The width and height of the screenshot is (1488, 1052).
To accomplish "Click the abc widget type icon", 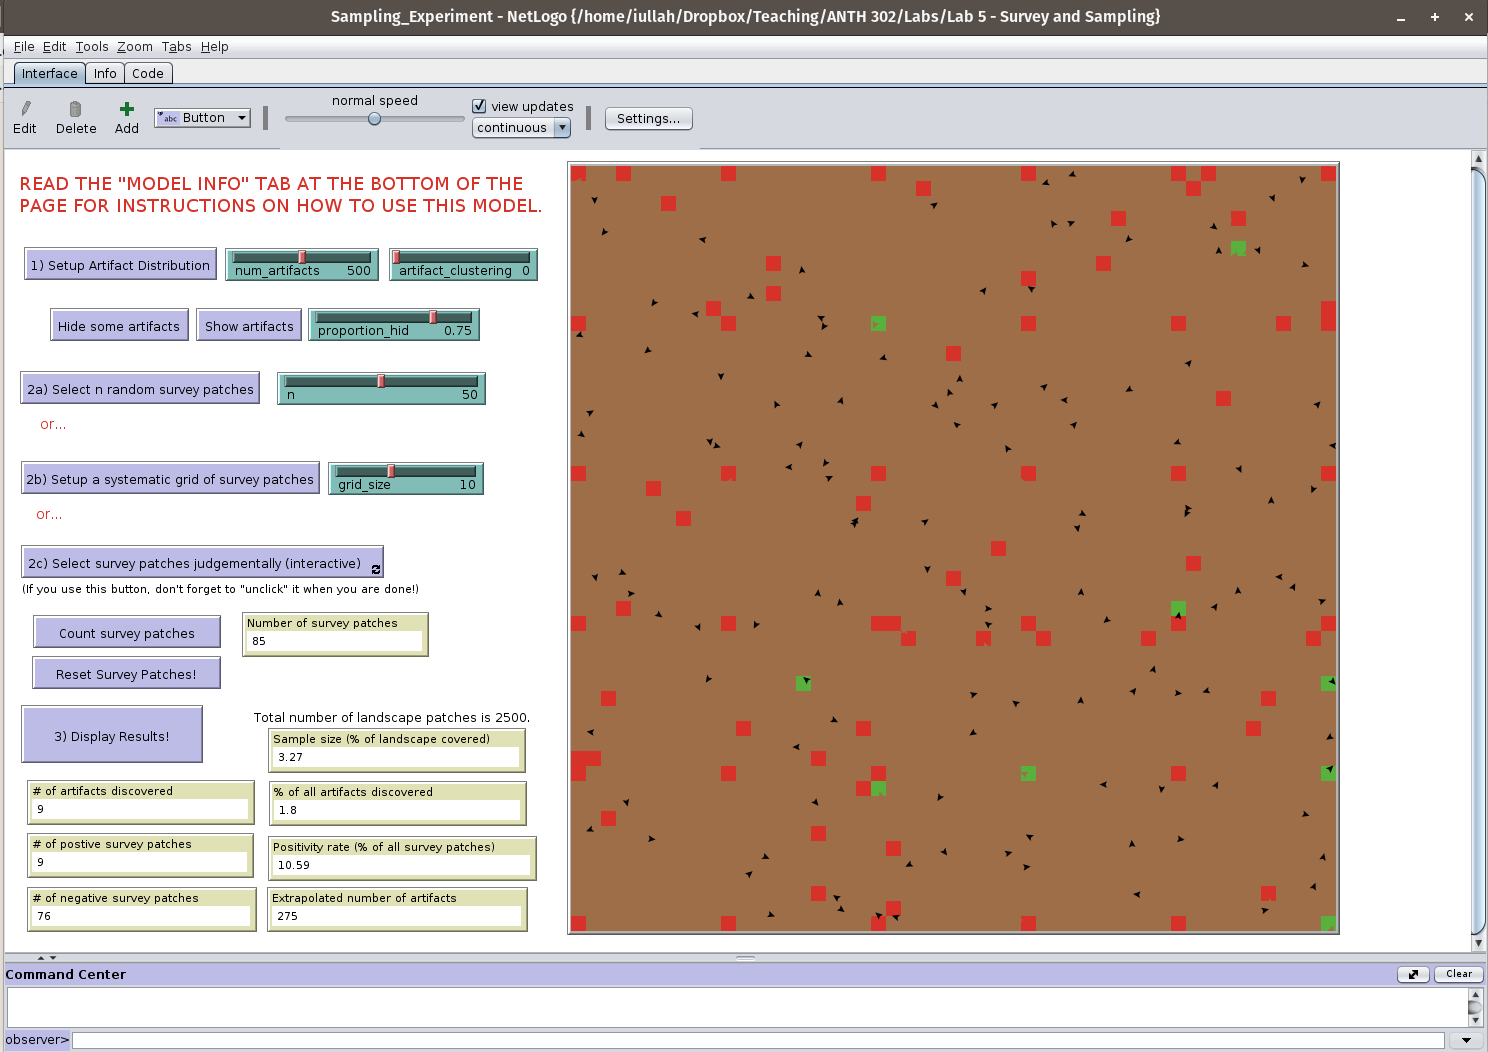I will (168, 118).
